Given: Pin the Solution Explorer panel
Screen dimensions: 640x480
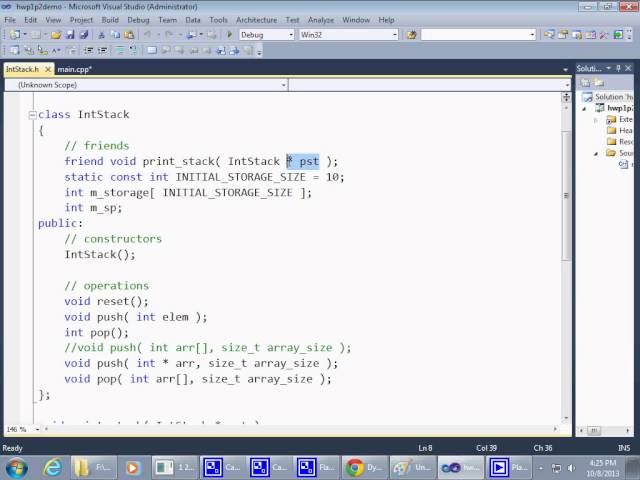Looking at the screenshot, I should [618, 68].
